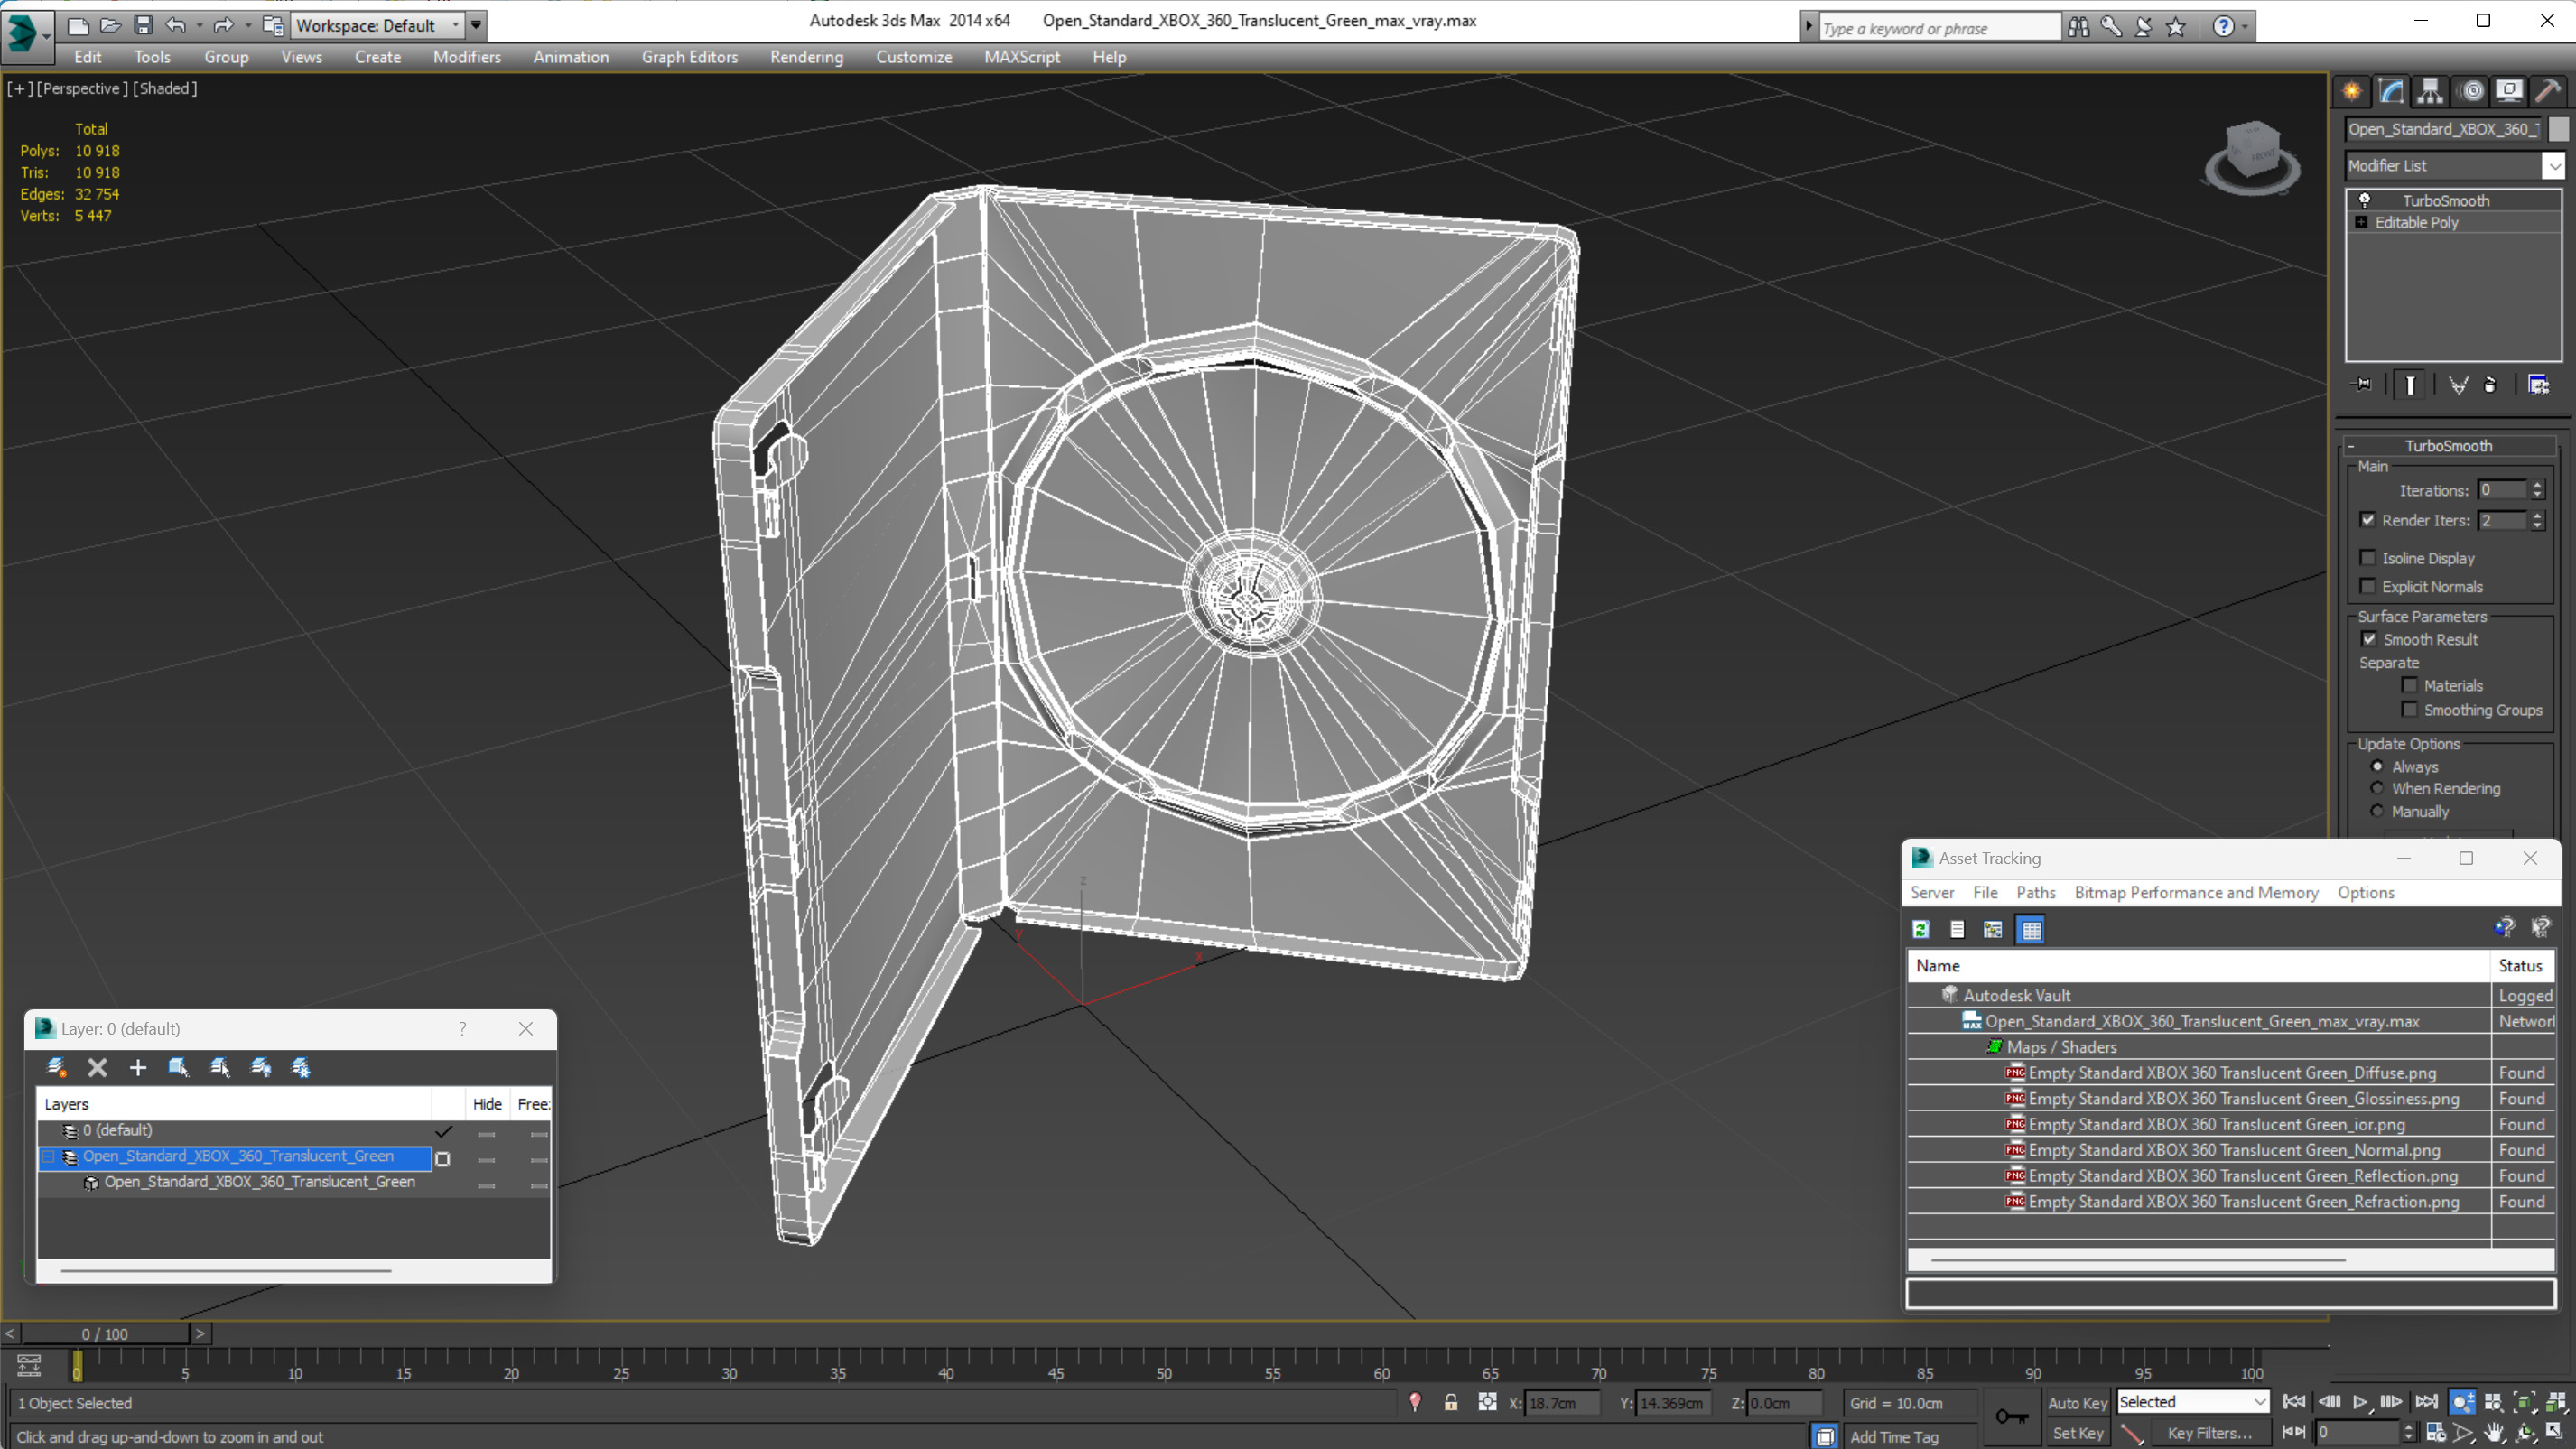Image resolution: width=2576 pixels, height=1449 pixels.
Task: Click the Pin Stack icon
Action: pos(2362,384)
